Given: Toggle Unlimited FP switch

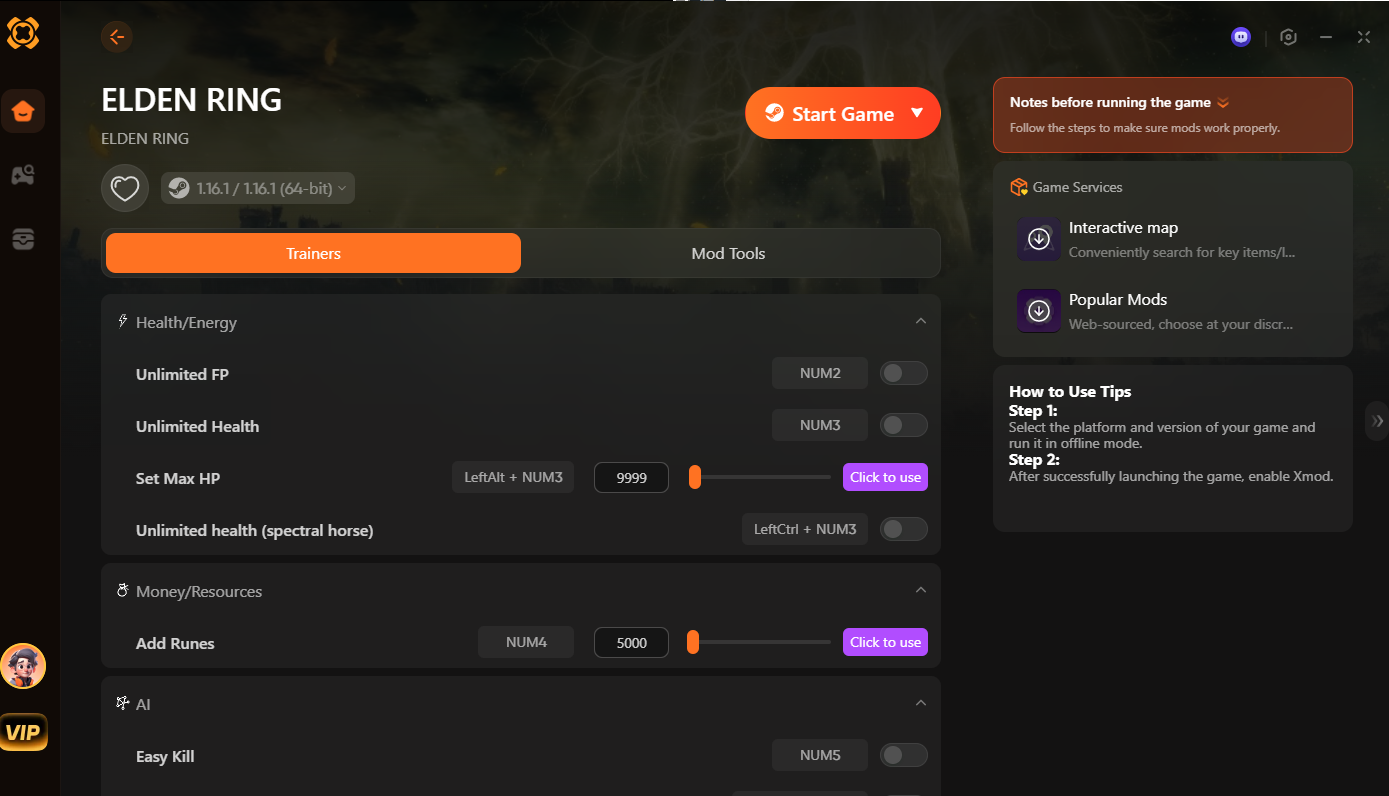Looking at the screenshot, I should coord(904,373).
